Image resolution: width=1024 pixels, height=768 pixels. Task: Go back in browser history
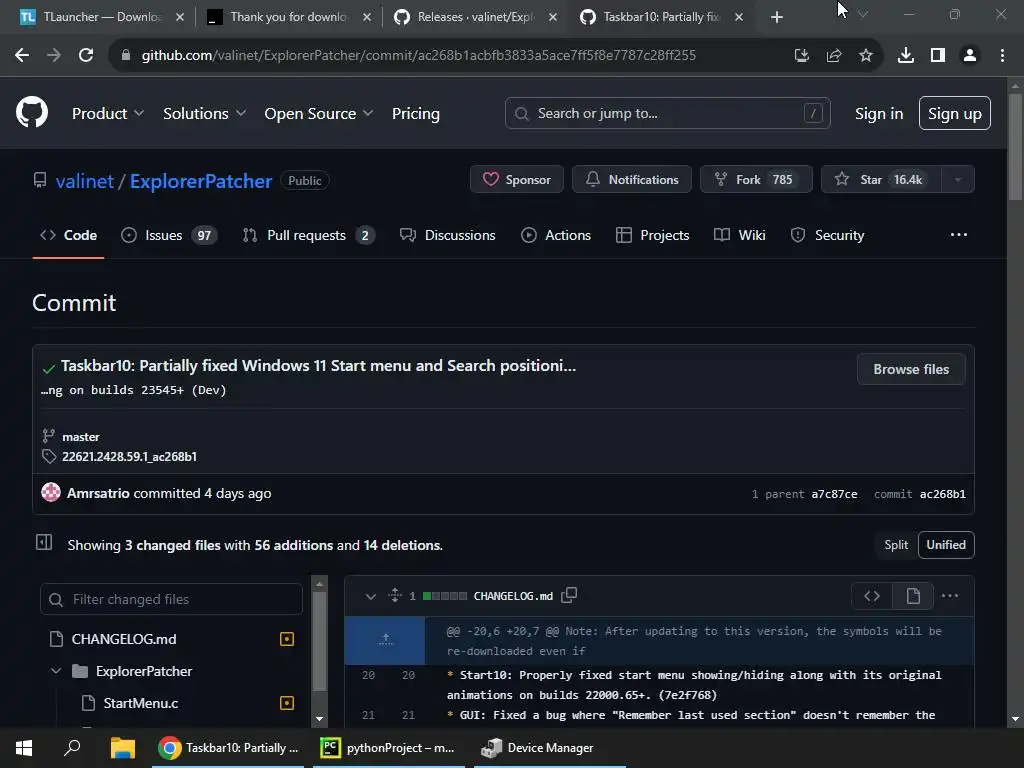[x=22, y=56]
